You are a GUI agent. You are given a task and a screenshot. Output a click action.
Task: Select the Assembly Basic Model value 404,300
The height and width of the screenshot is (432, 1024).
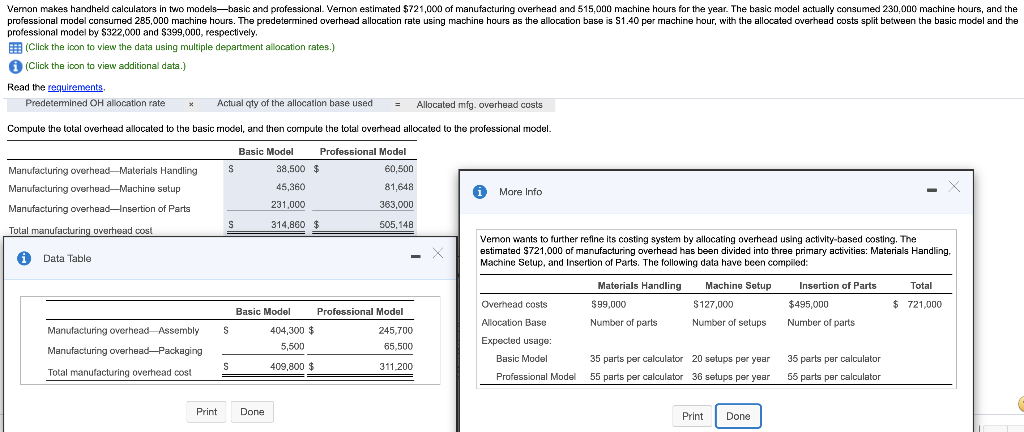287,330
